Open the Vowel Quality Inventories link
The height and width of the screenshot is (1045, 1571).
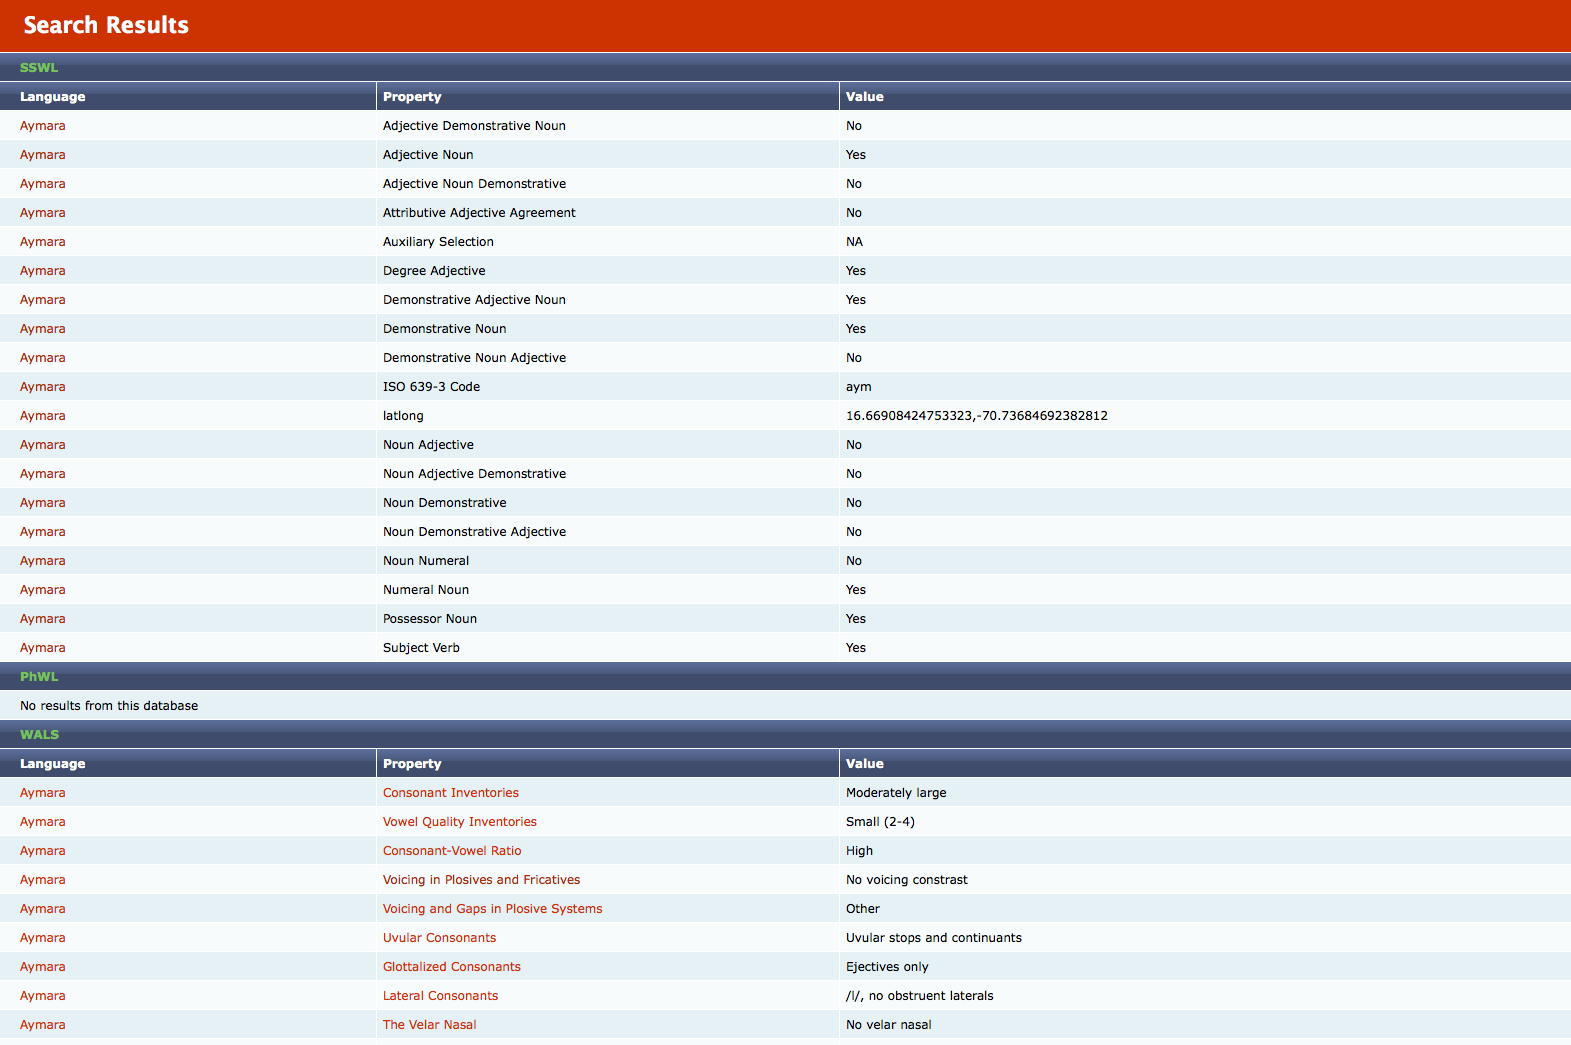pyautogui.click(x=459, y=822)
